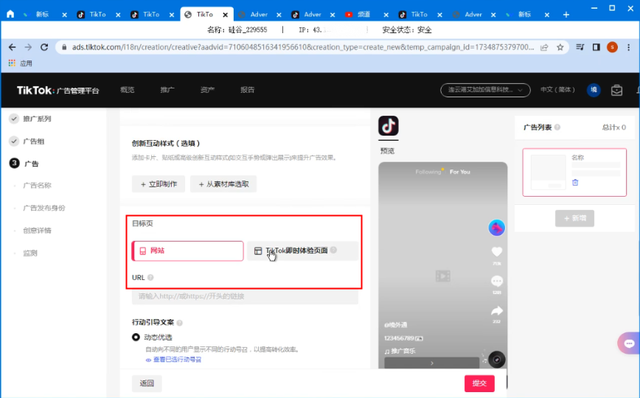The height and width of the screenshot is (398, 640).
Task: Open the browser three-dot menu
Action: click(629, 47)
